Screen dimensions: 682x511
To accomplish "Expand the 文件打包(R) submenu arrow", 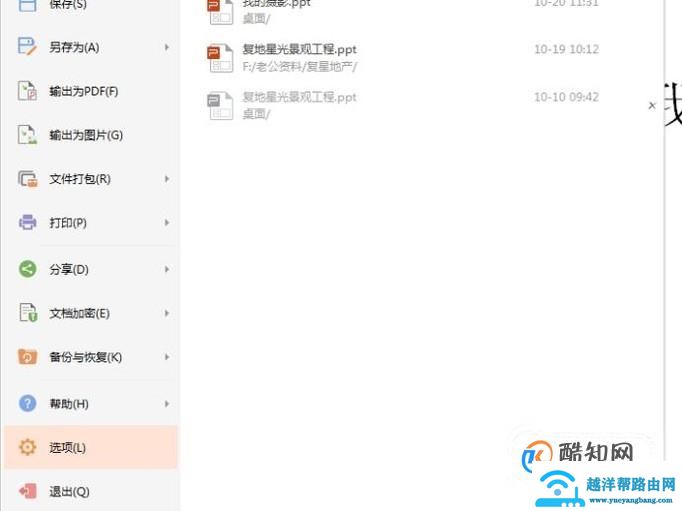I will pyautogui.click(x=167, y=179).
